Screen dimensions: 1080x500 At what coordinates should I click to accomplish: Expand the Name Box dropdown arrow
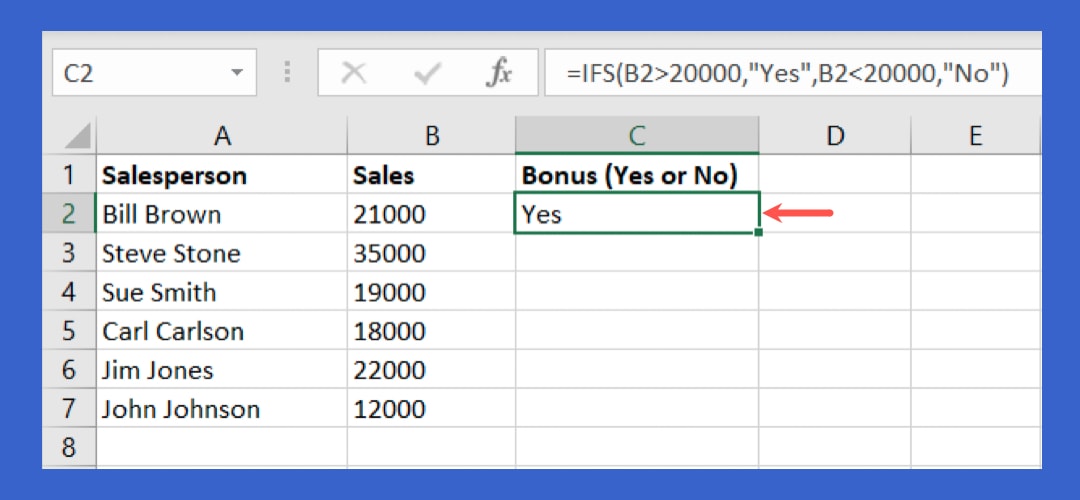click(x=237, y=73)
